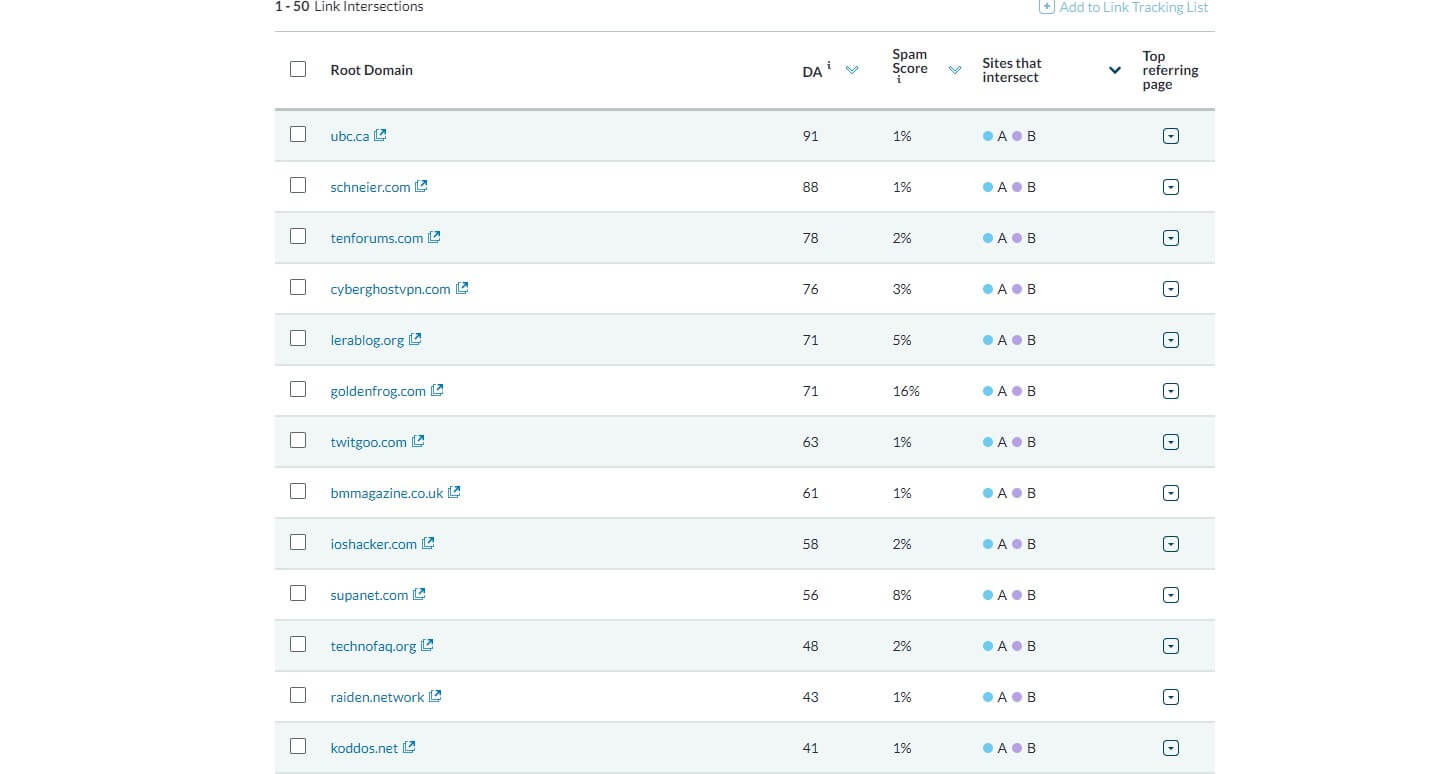The width and height of the screenshot is (1437, 774).
Task: Click 8% spam score for supanet.com
Action: [902, 595]
